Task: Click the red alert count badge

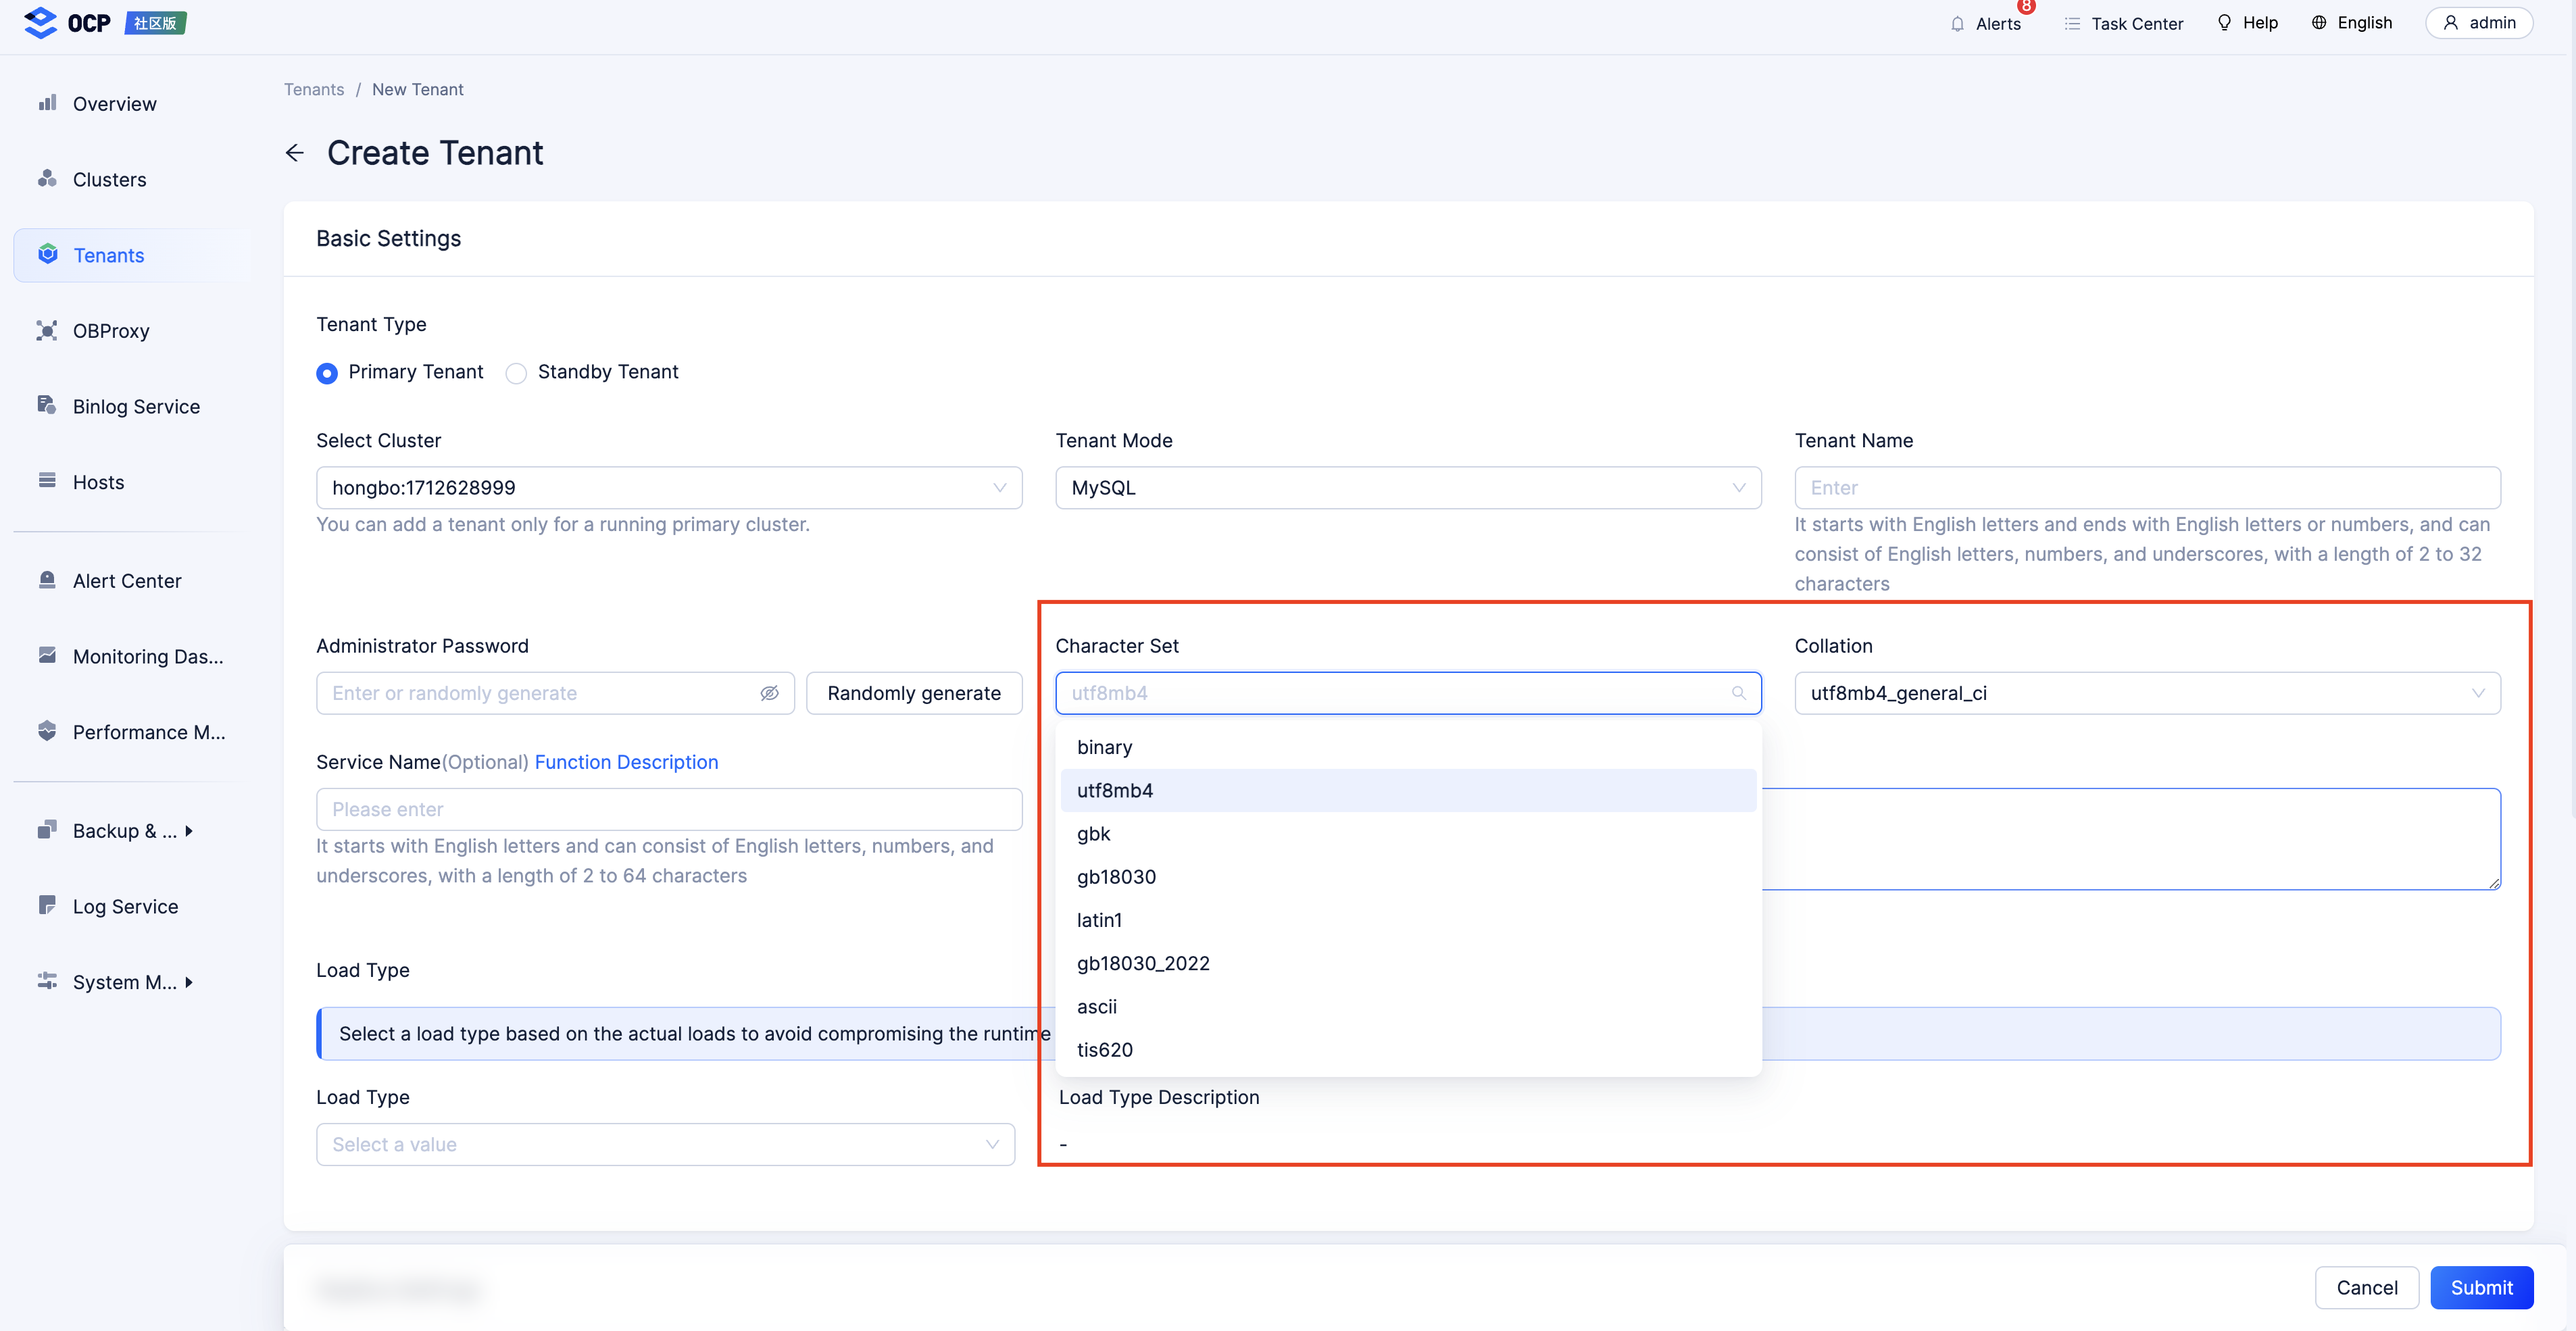Action: tap(2026, 6)
